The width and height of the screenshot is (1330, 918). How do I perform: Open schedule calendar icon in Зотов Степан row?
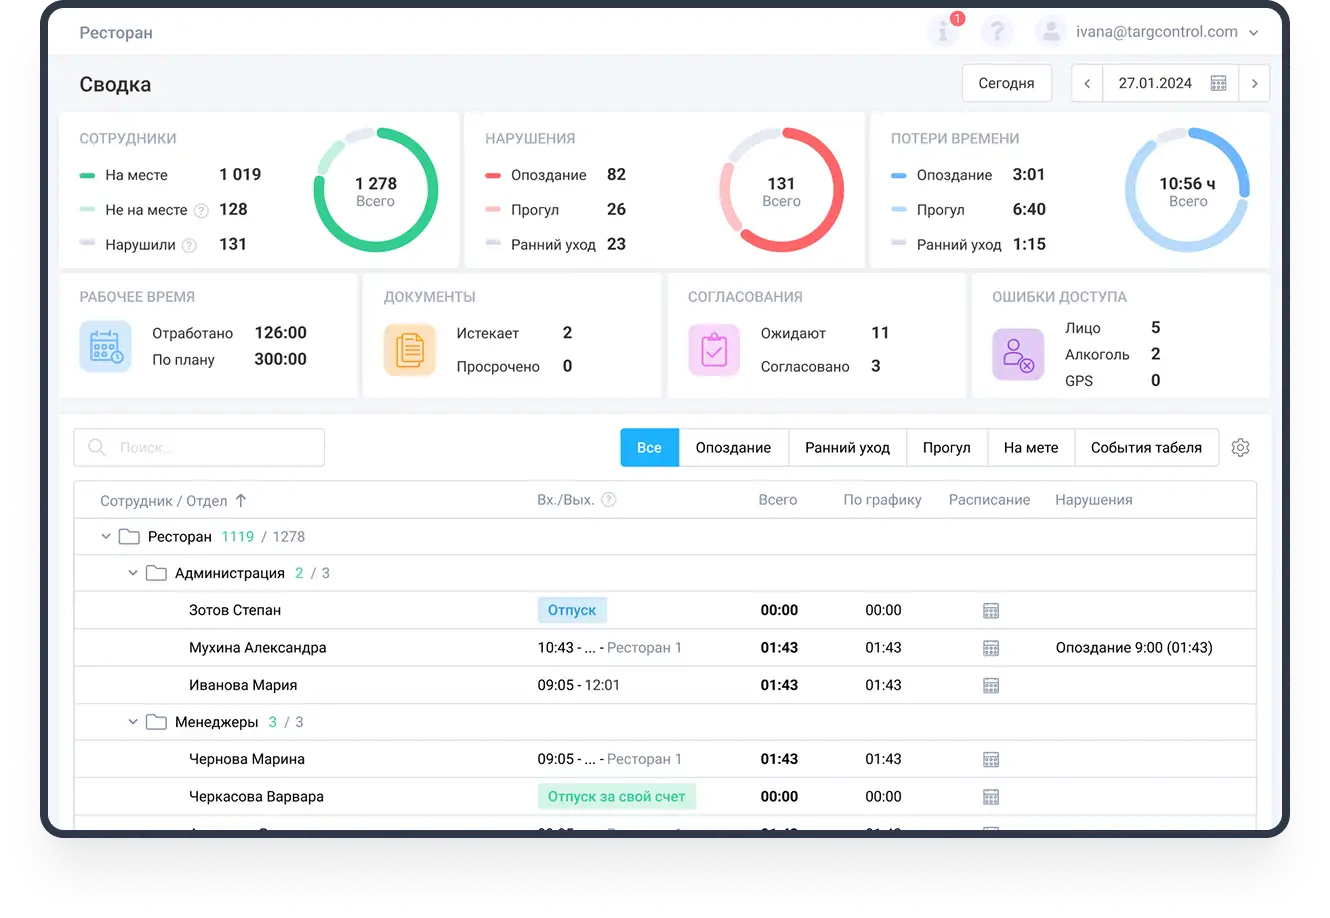(991, 610)
